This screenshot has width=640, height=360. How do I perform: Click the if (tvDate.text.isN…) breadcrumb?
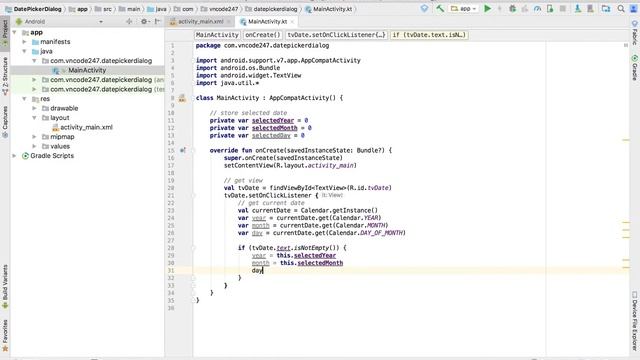click(x=429, y=35)
